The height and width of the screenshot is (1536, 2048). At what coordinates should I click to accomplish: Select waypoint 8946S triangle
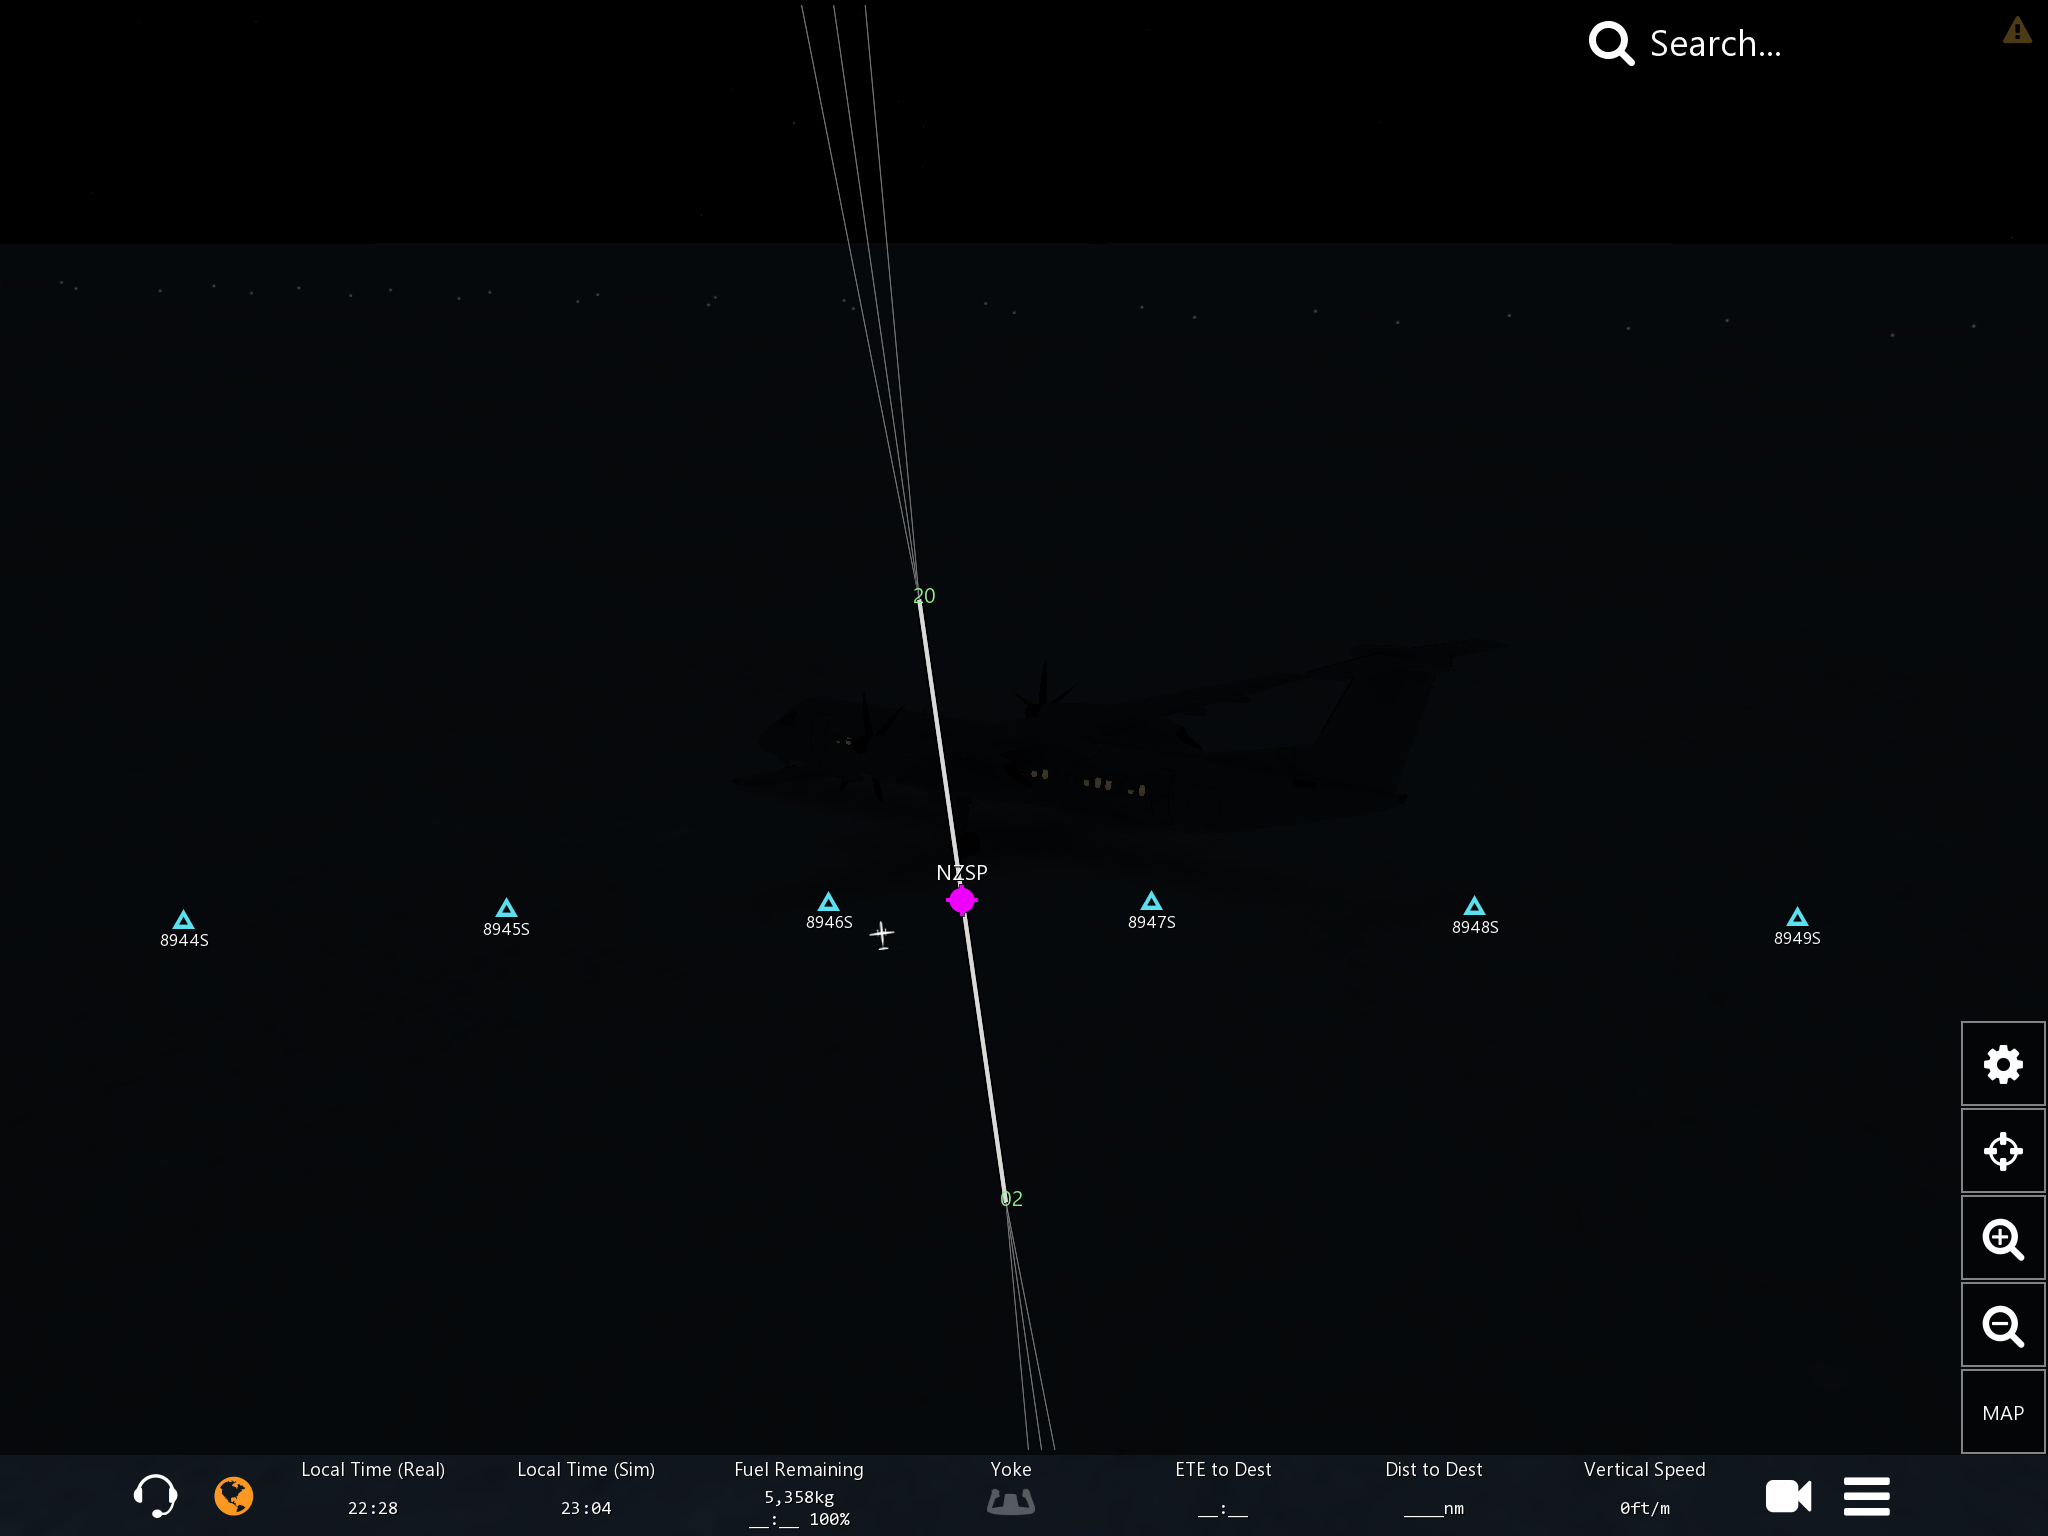pyautogui.click(x=828, y=903)
